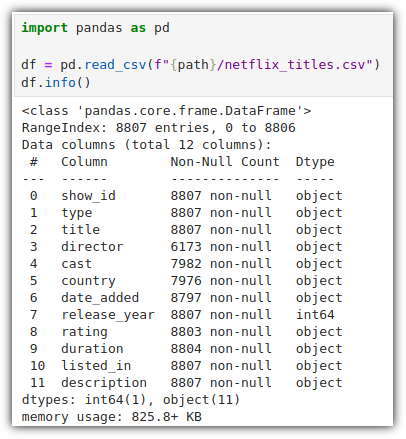Click the 'Dtype' column header
The image size is (406, 439).
pyautogui.click(x=315, y=162)
